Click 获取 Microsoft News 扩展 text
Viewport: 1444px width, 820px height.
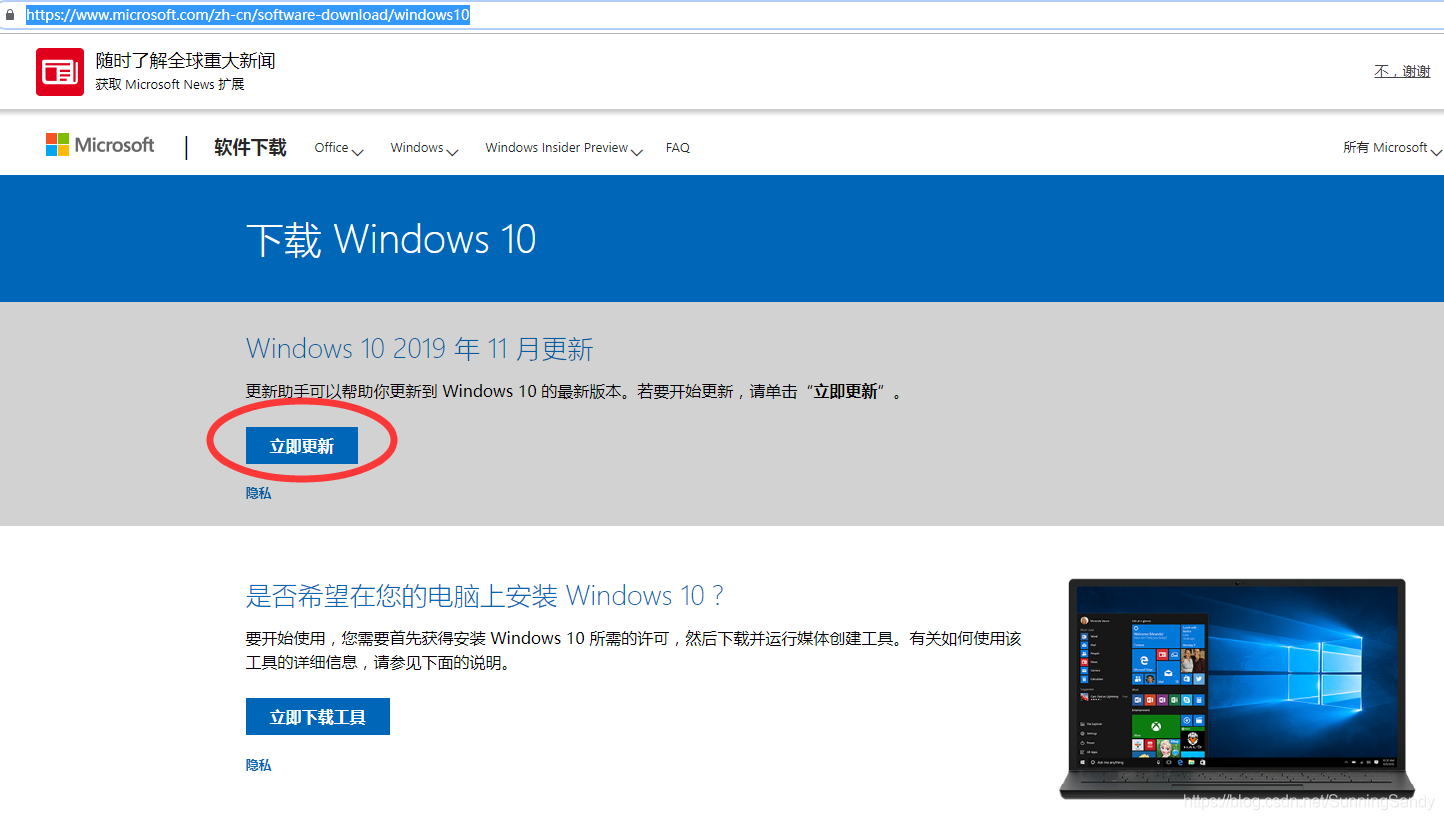(170, 85)
